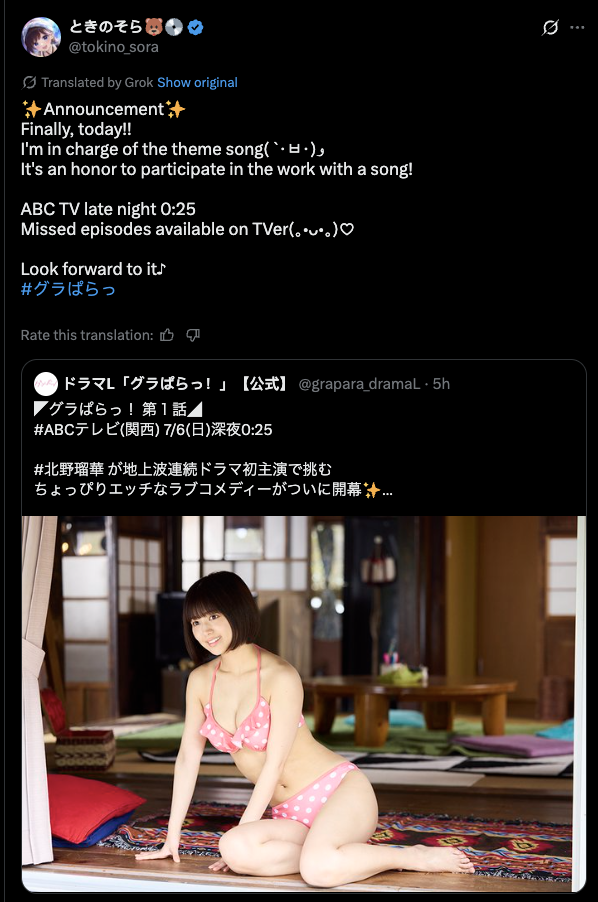Rate translation with thumbs down
This screenshot has height=902, width=598.
(x=193, y=335)
